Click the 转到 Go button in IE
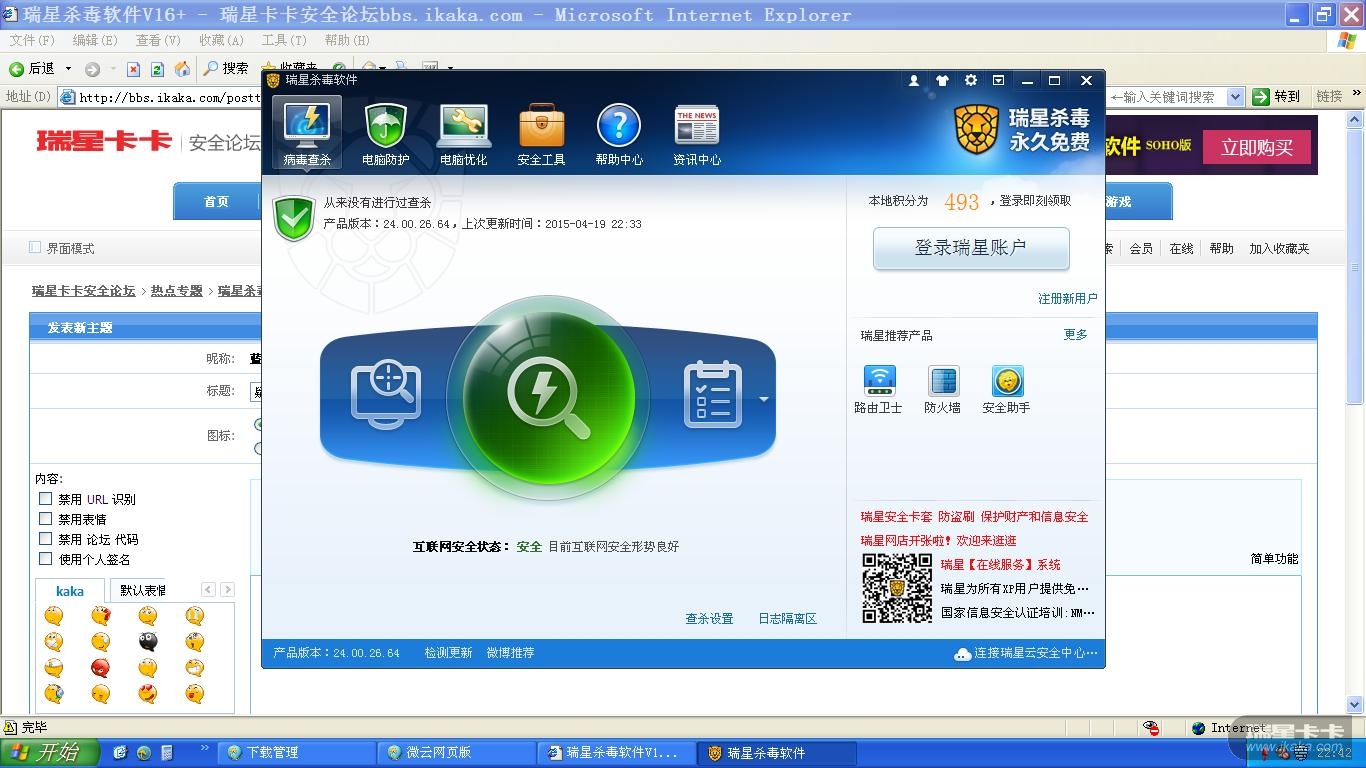 click(1277, 97)
